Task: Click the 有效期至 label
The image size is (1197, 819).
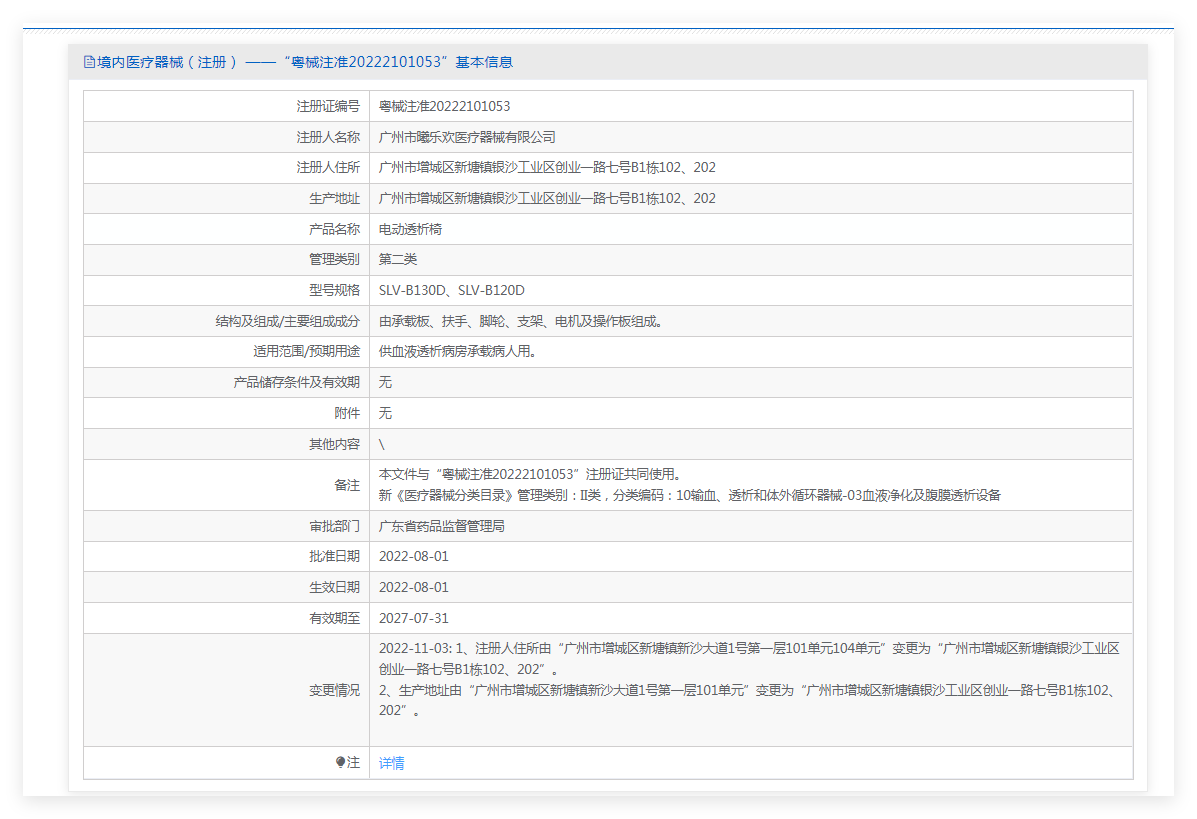Action: 334,618
